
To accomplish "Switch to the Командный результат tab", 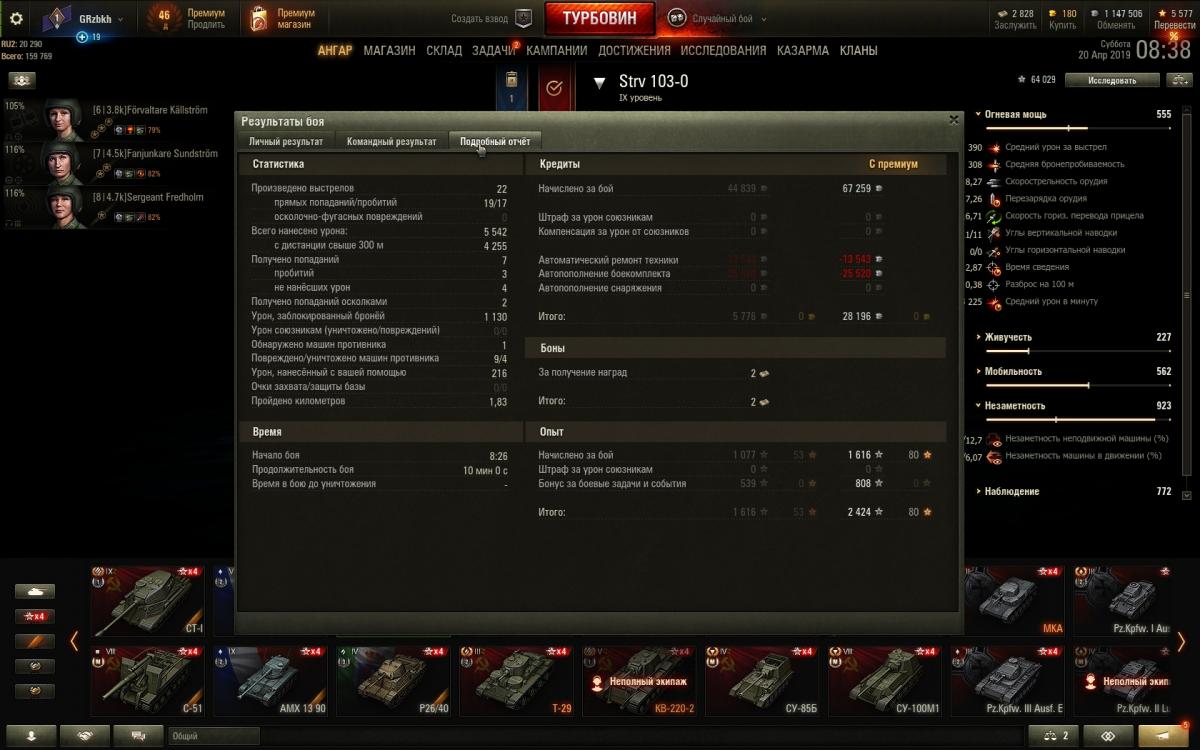I will coord(392,141).
